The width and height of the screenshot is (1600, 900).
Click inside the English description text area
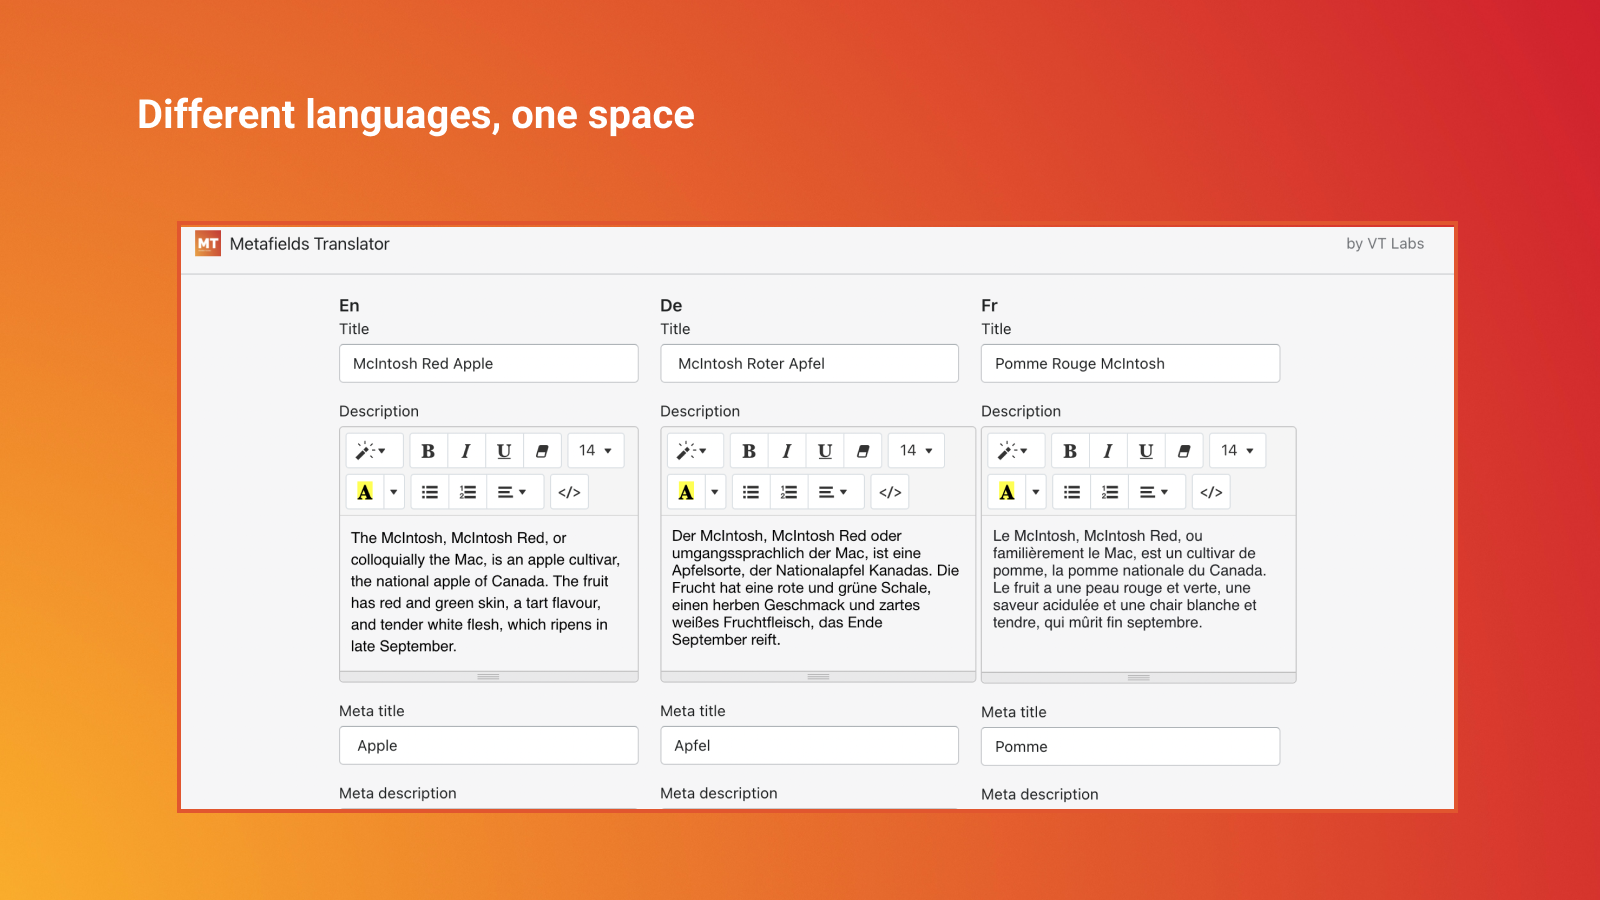(x=489, y=593)
